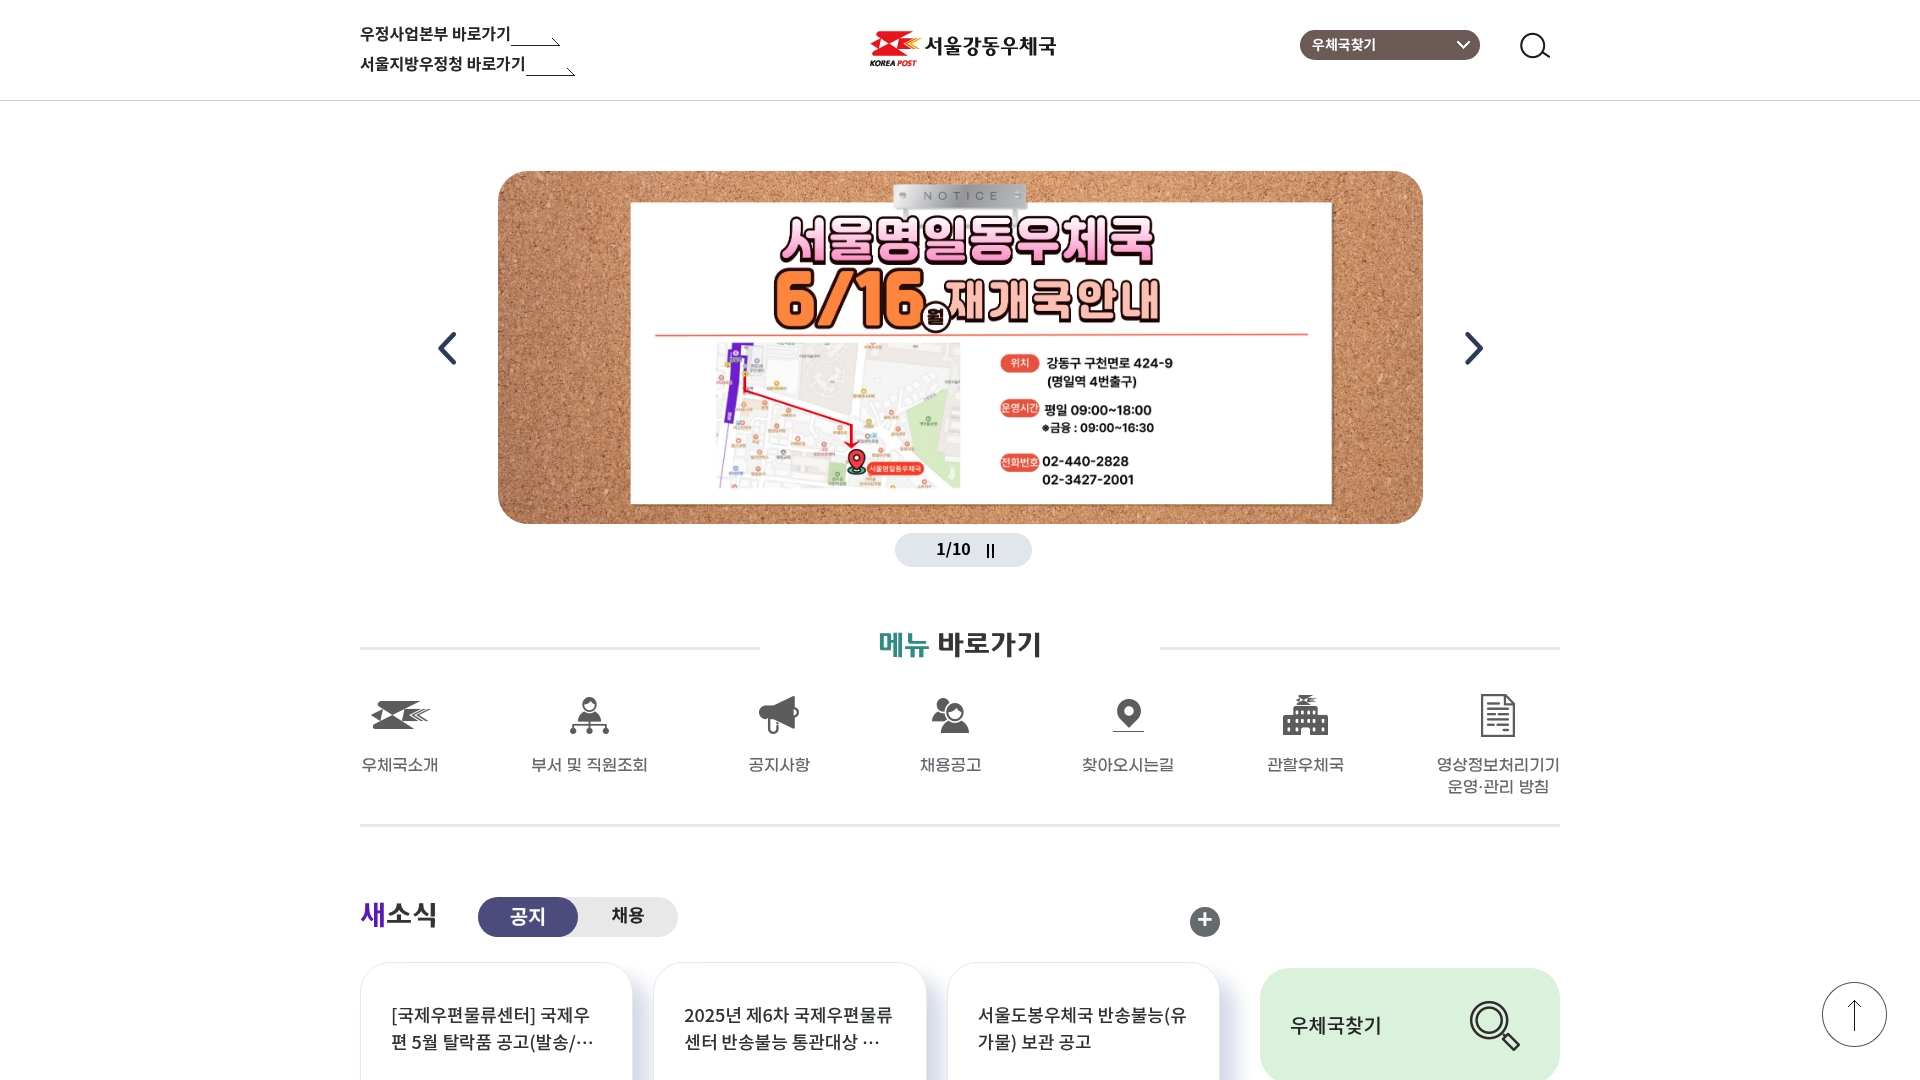Open the 관할우체국 building icon
The height and width of the screenshot is (1080, 1920).
[1305, 715]
